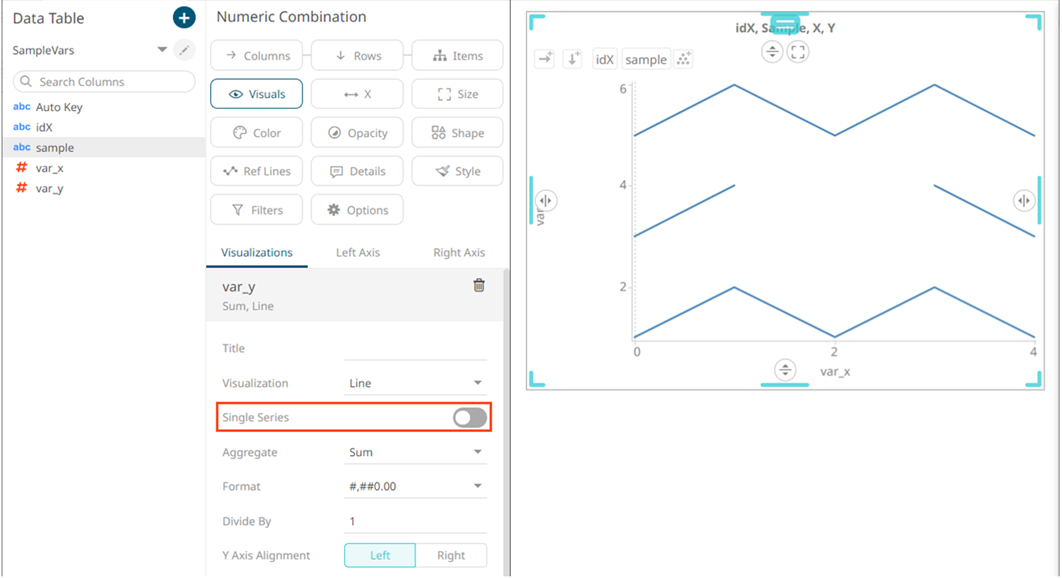
Task: Click the edit pencil icon beside SampleVars
Action: [184, 50]
